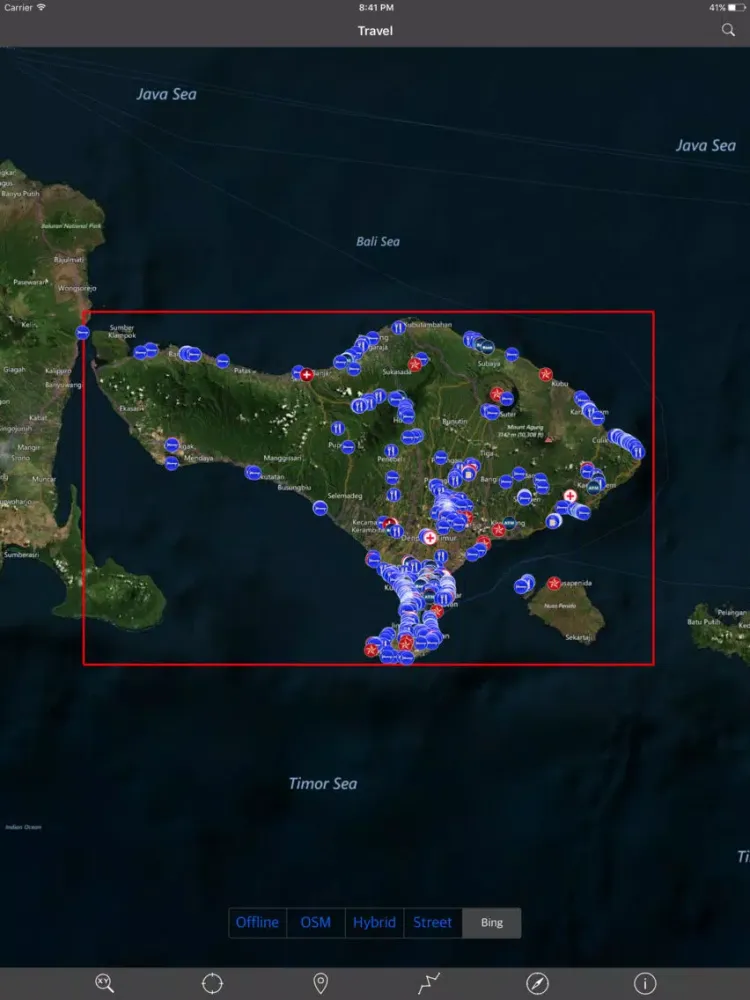Tap the blue marker at Mendaya
Viewport: 750px width, 1000px height.
[x=172, y=463]
